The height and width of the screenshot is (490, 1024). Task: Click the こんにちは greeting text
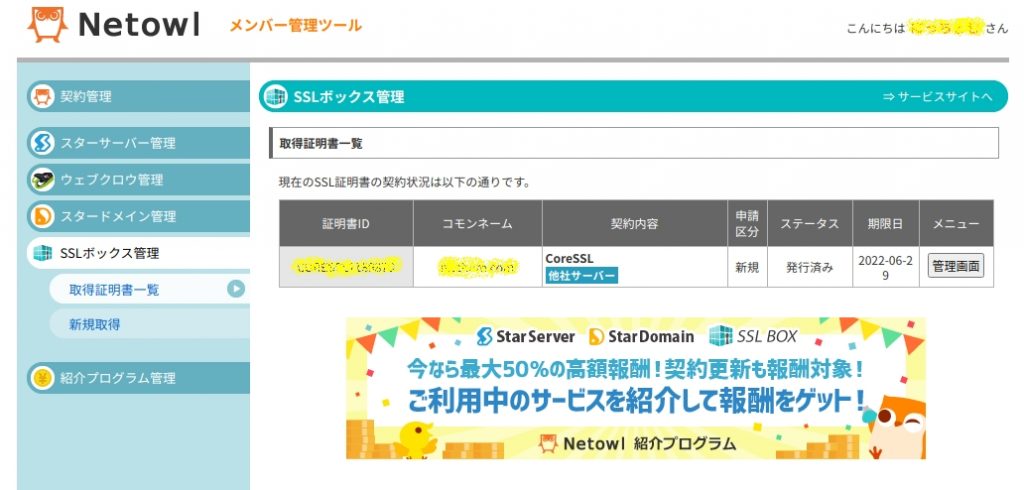point(876,28)
